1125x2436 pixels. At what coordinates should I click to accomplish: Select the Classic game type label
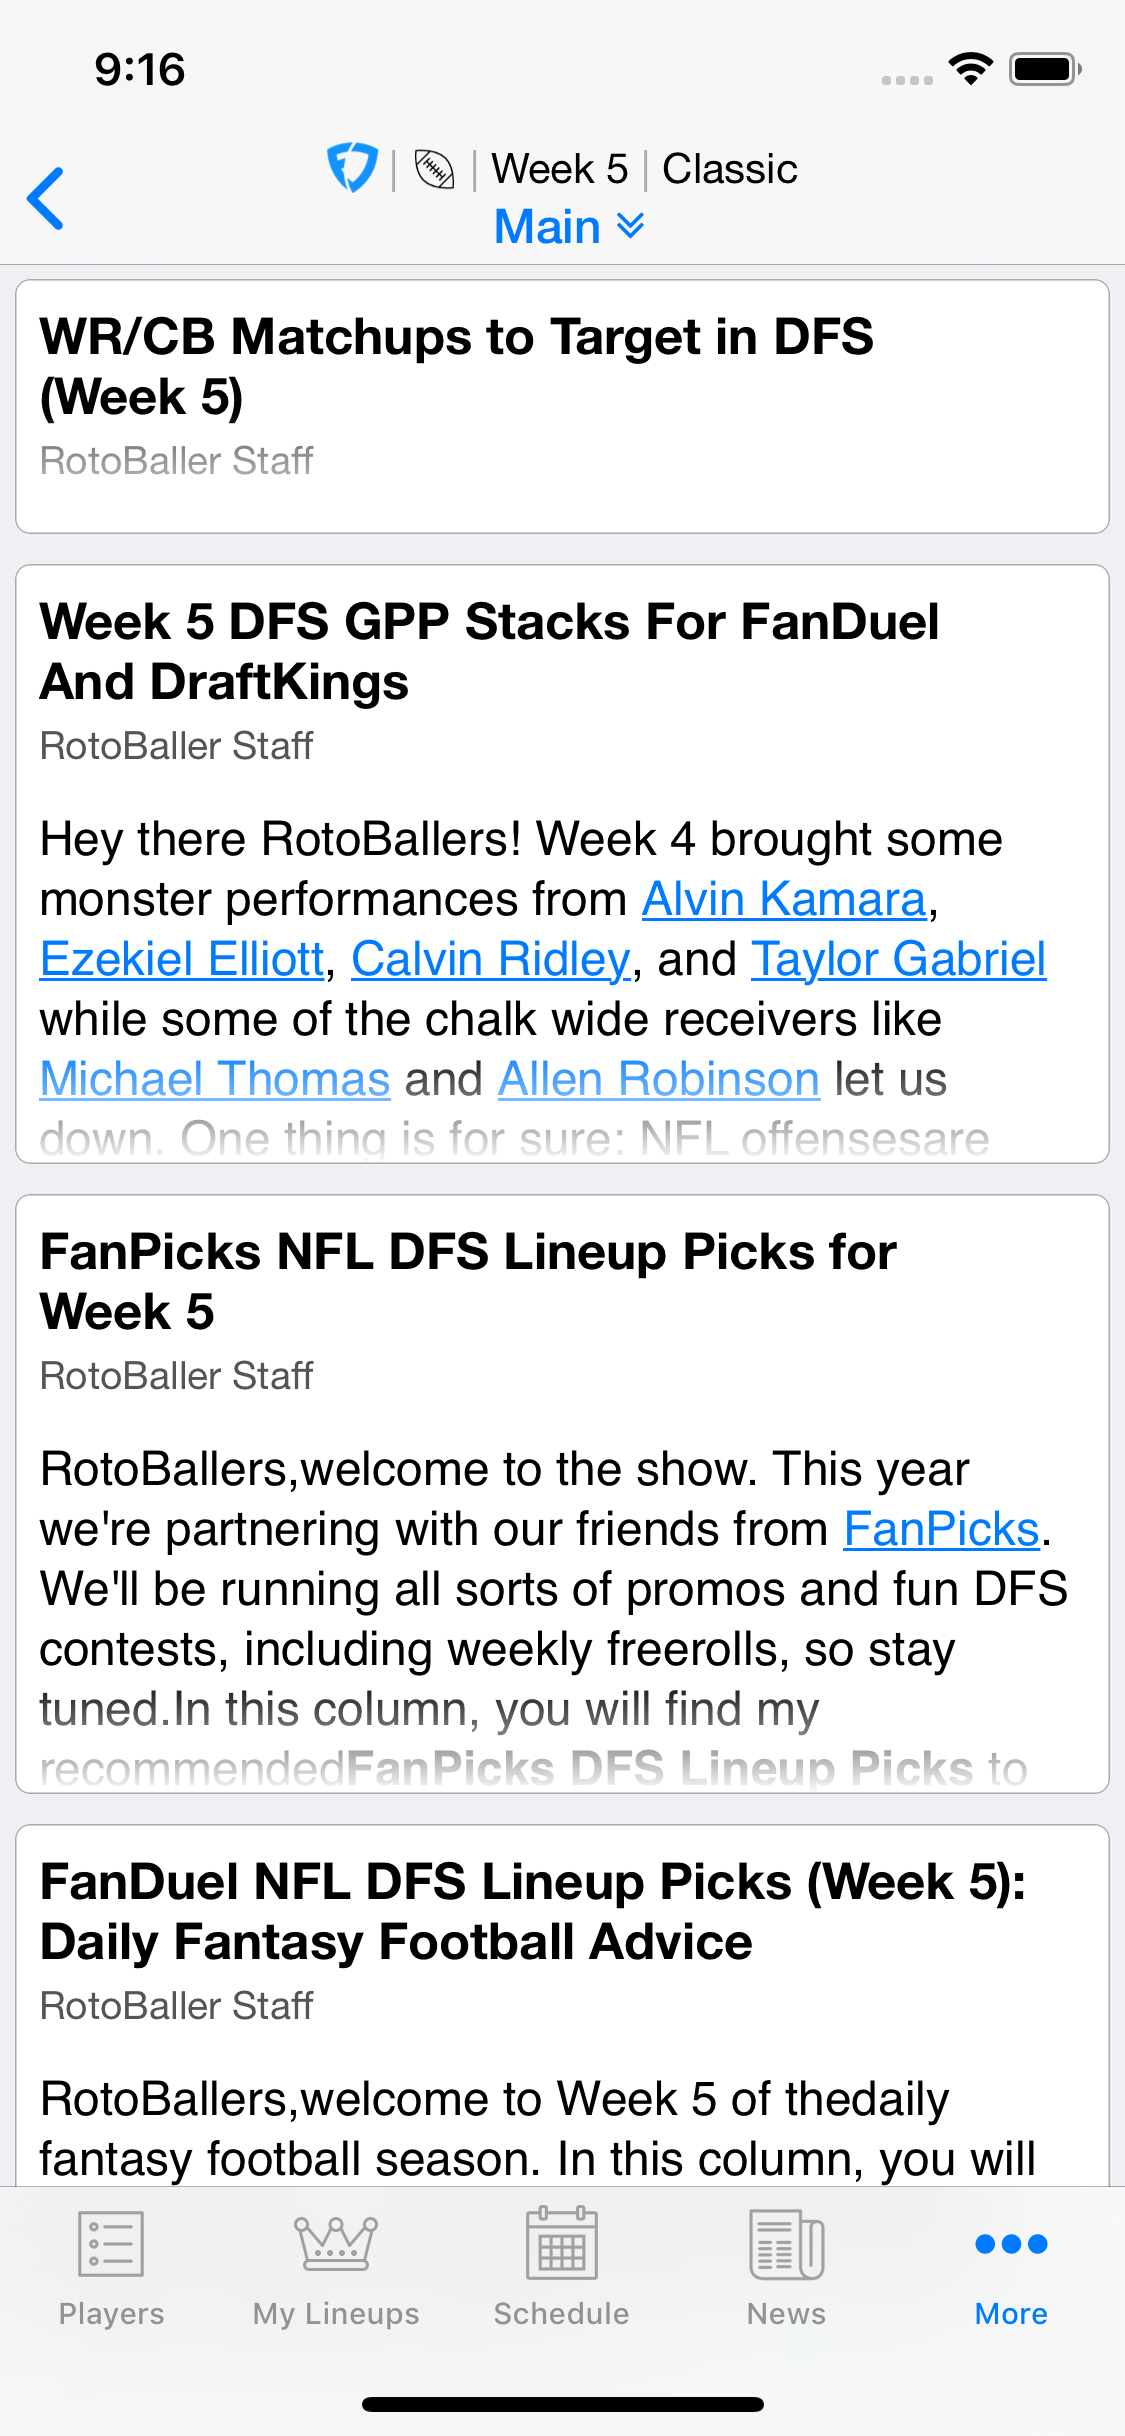point(729,169)
